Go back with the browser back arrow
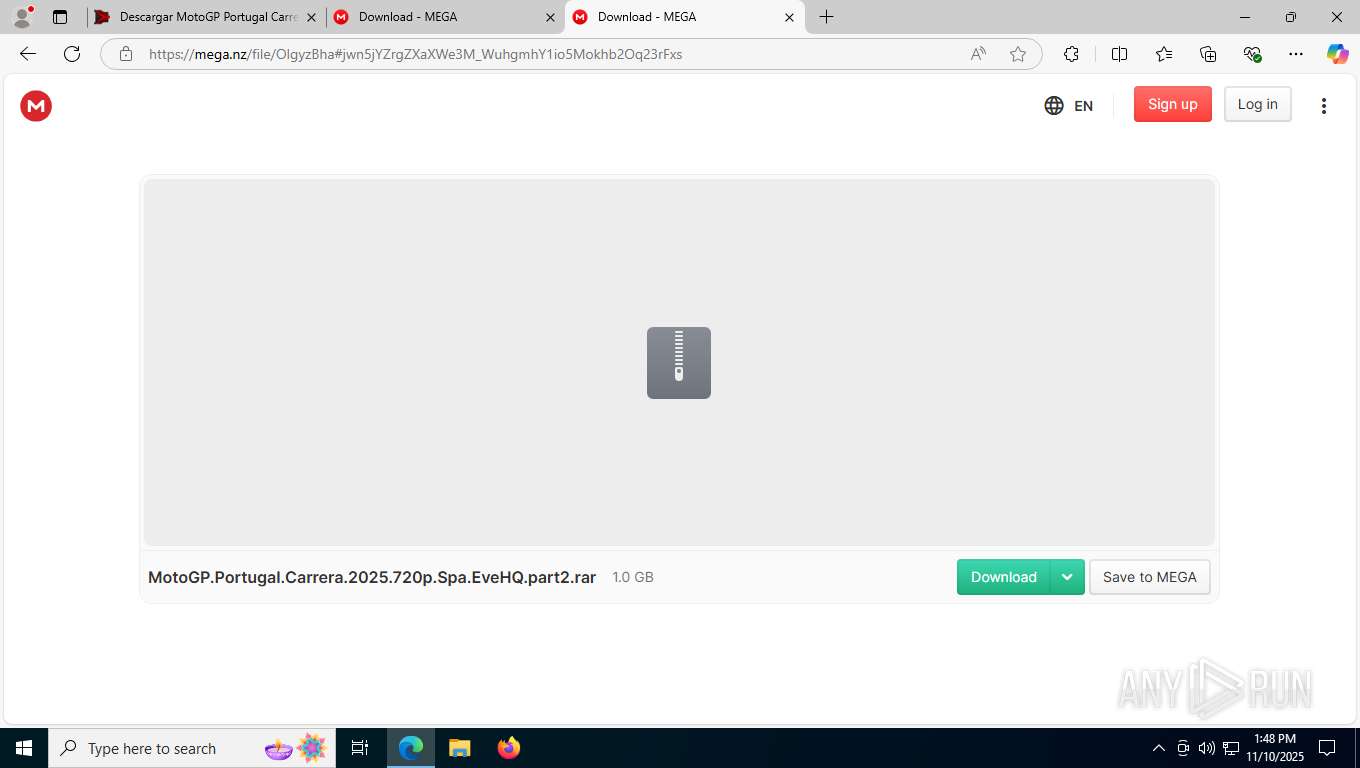This screenshot has height=768, width=1360. tap(28, 54)
